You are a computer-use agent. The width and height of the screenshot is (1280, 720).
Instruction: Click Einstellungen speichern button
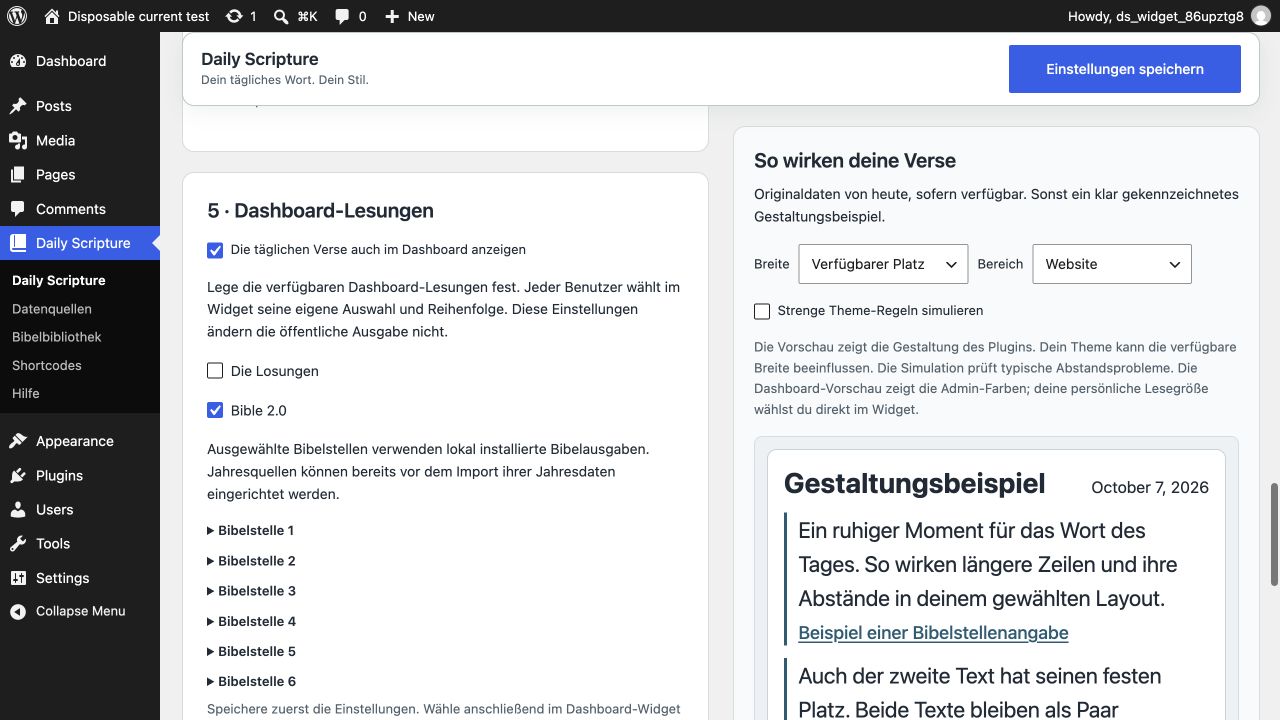[x=1125, y=69]
